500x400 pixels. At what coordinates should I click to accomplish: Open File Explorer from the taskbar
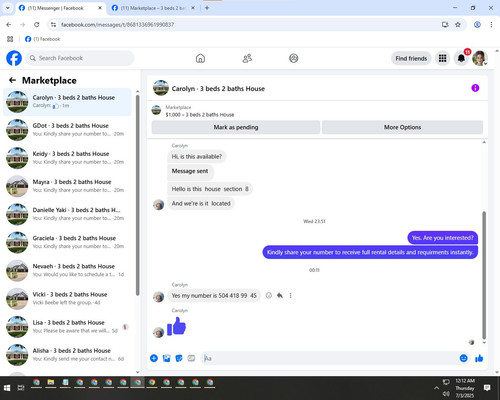(51, 383)
